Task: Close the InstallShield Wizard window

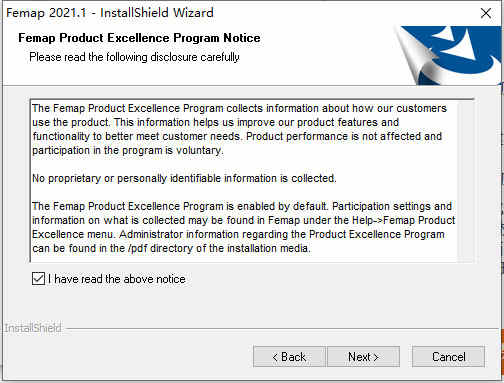Action: 486,13
